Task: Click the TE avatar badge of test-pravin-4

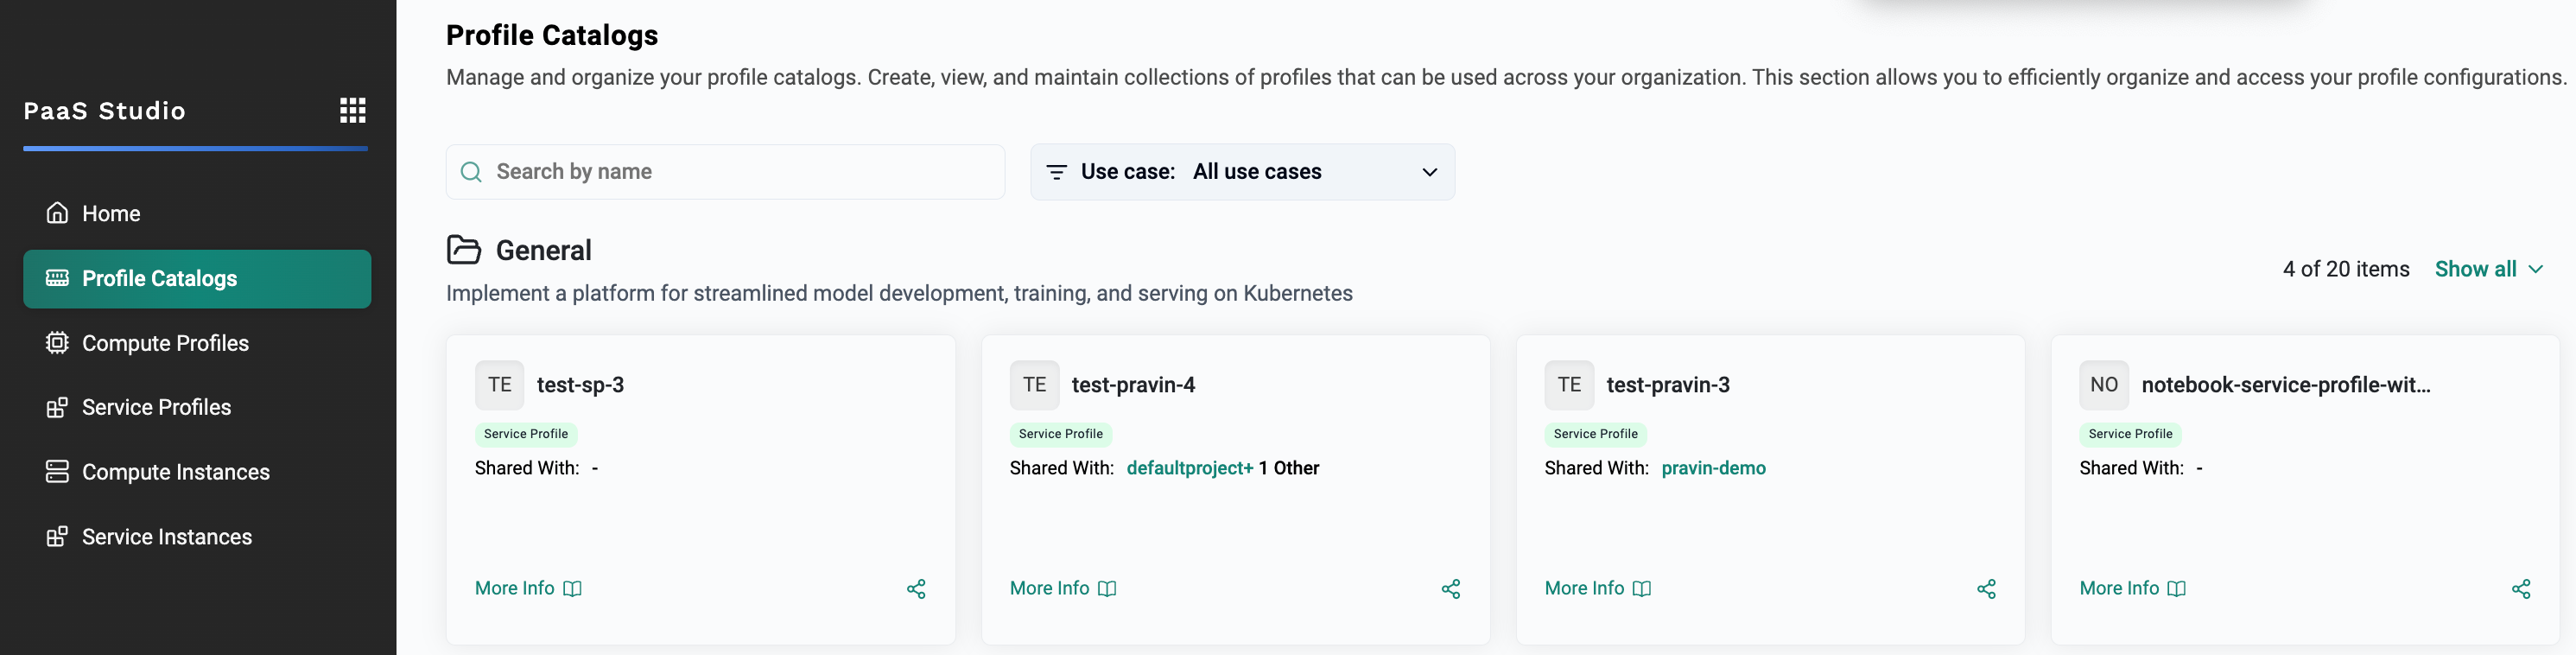Action: 1034,385
